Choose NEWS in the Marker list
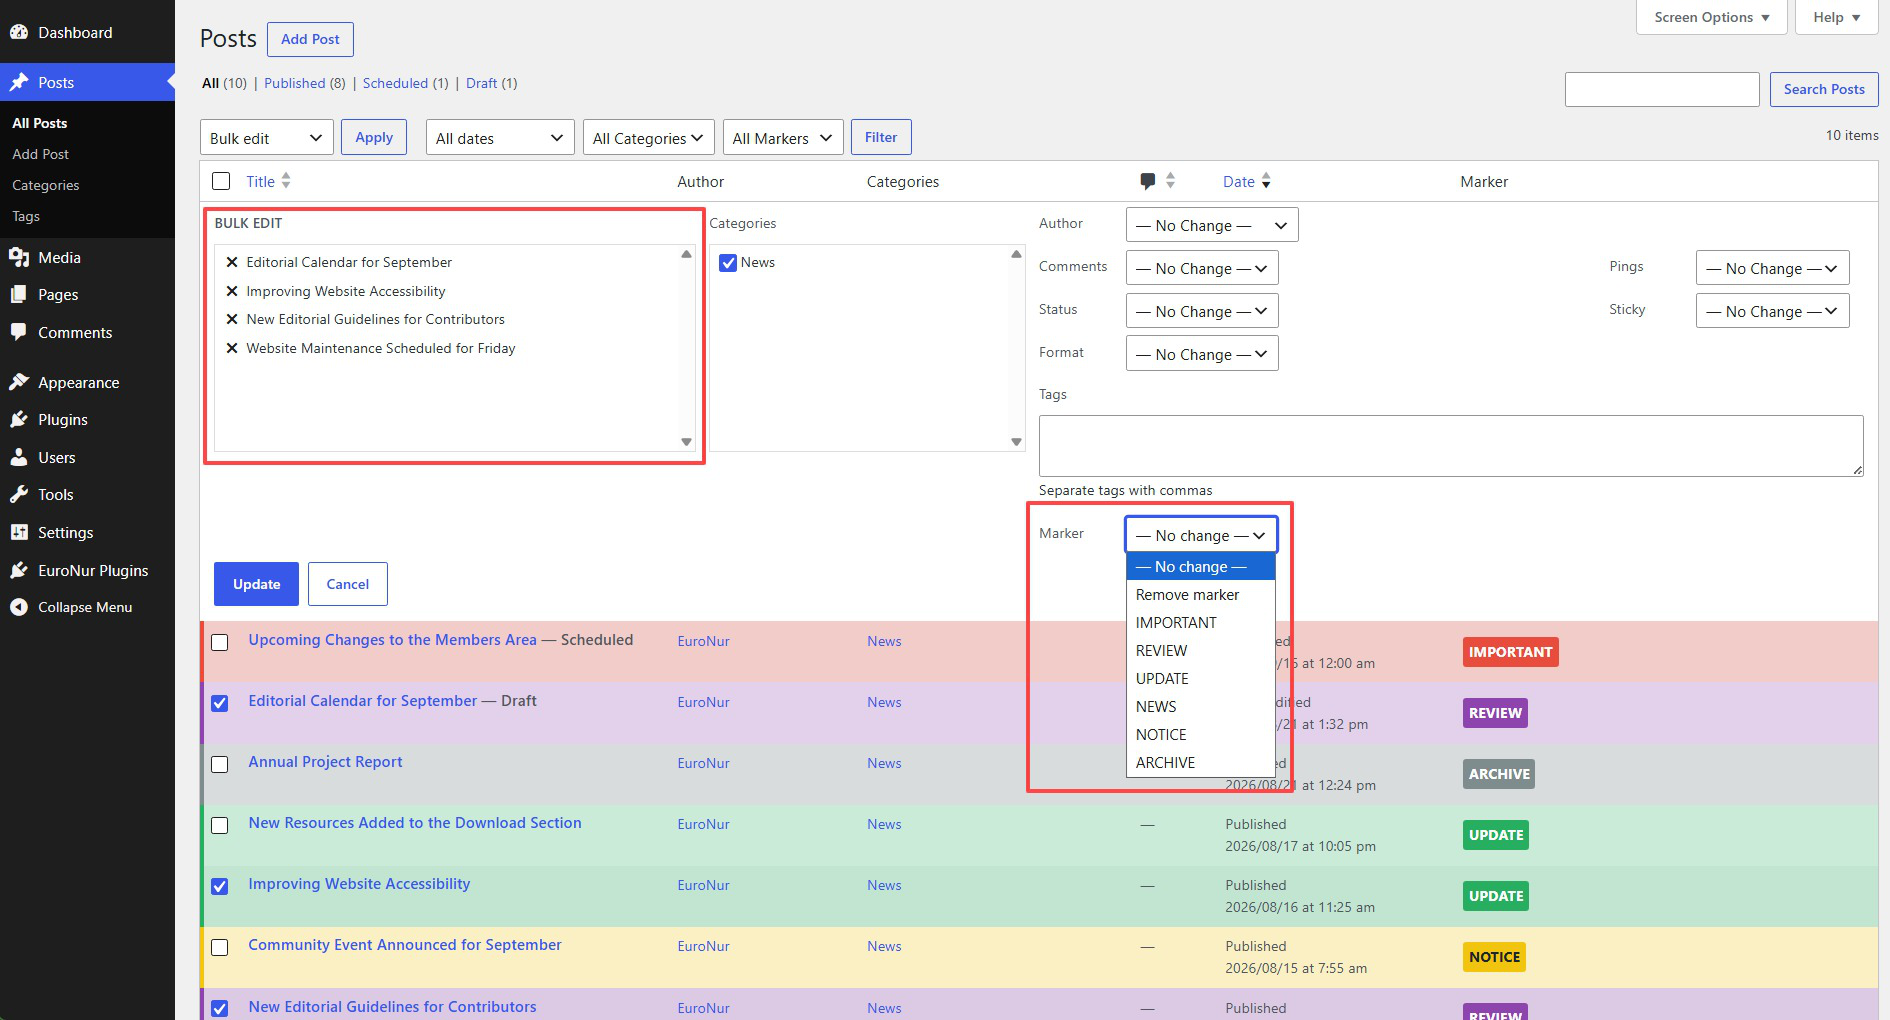The width and height of the screenshot is (1890, 1020). click(x=1200, y=707)
